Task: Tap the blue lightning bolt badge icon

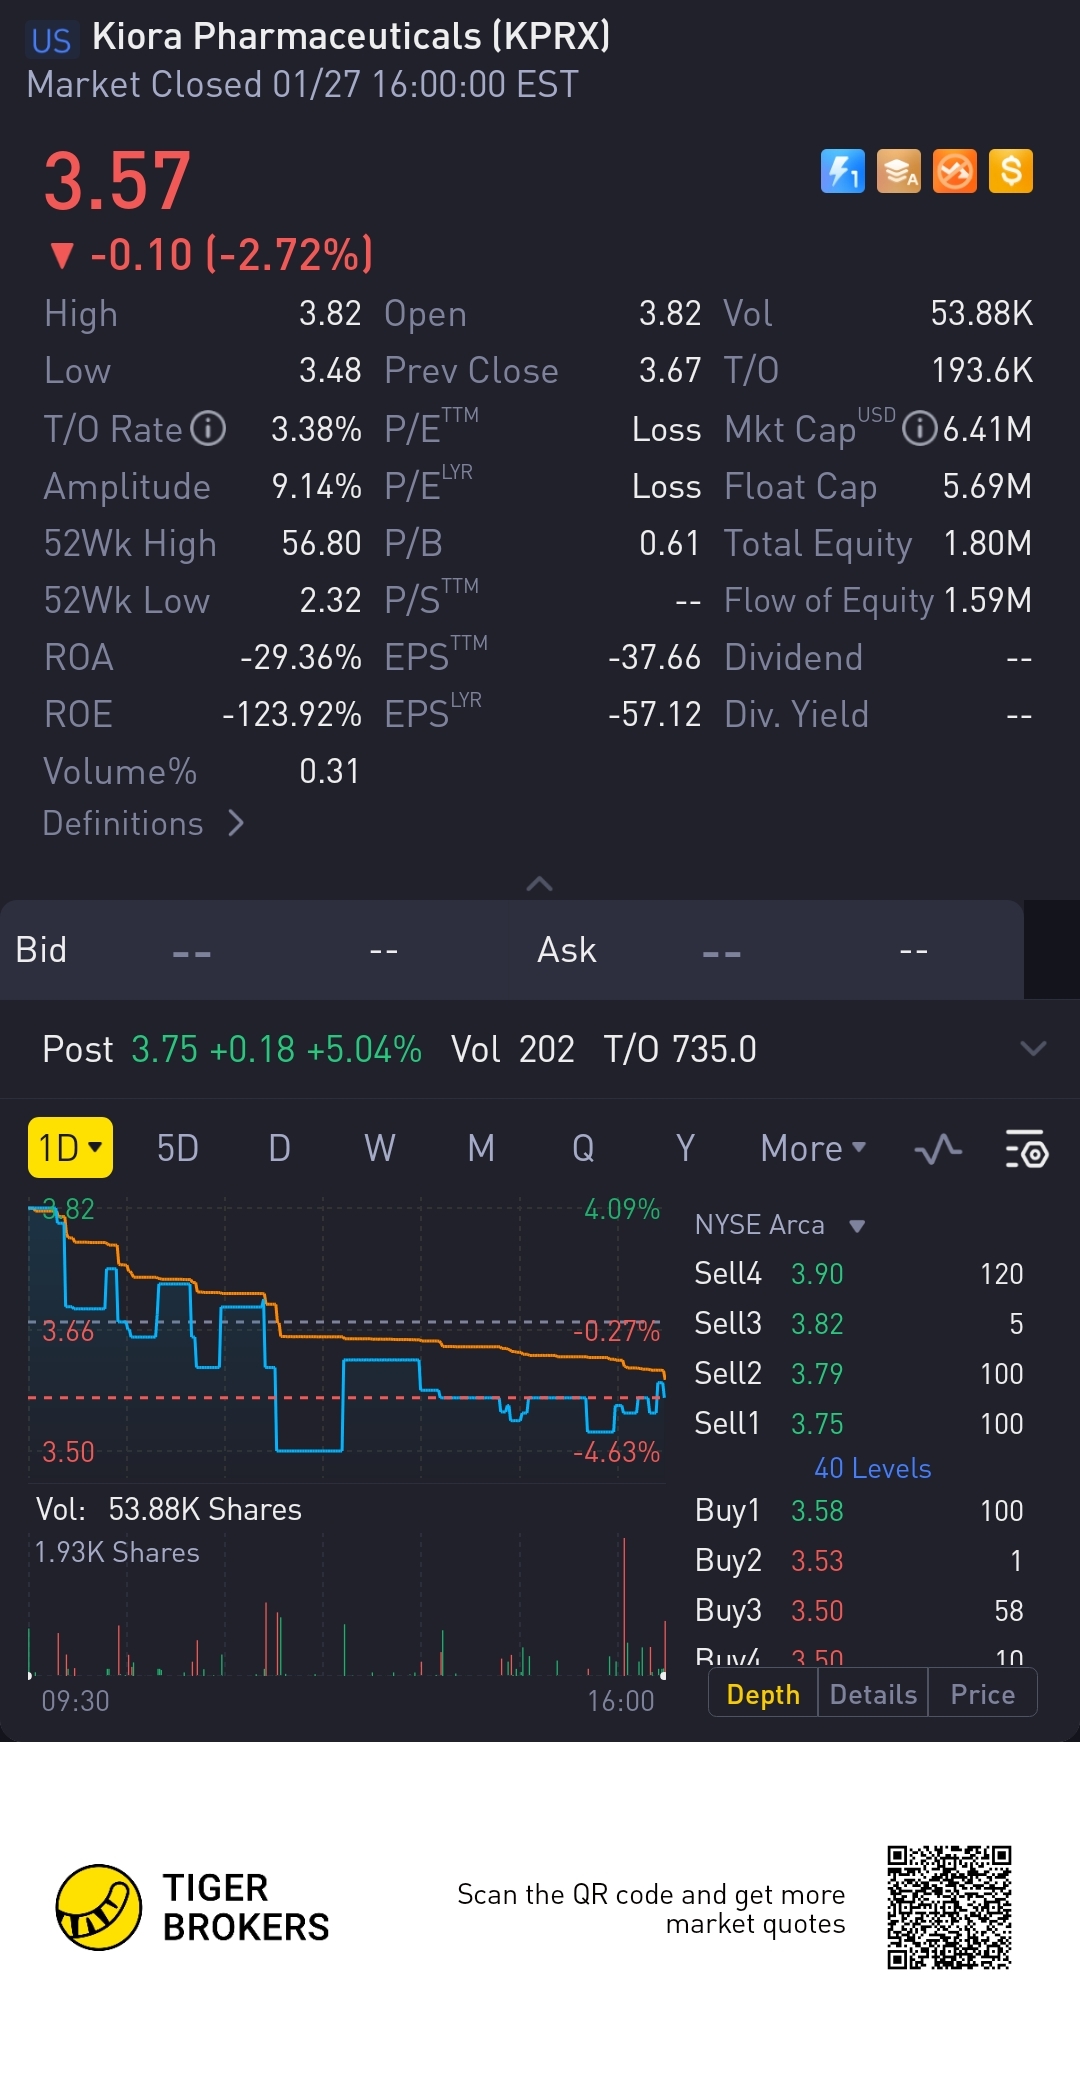Action: 842,171
